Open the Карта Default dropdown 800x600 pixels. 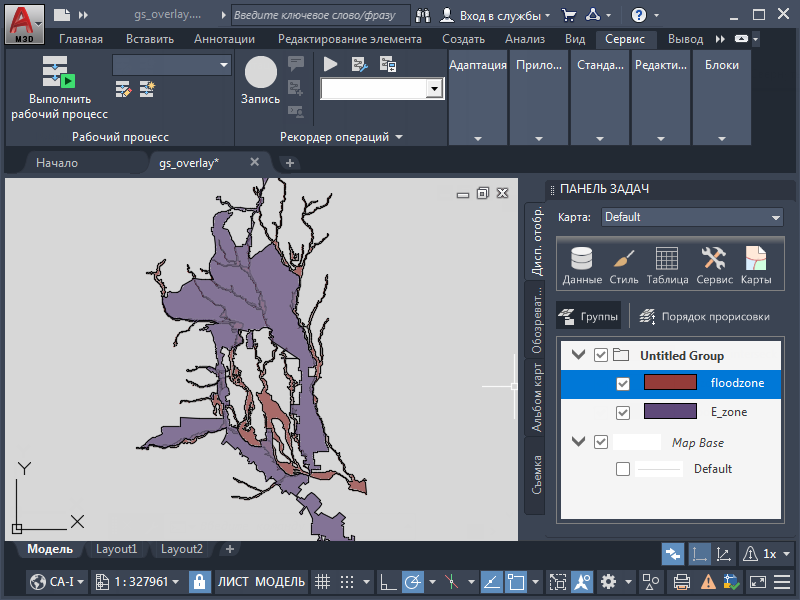(692, 217)
